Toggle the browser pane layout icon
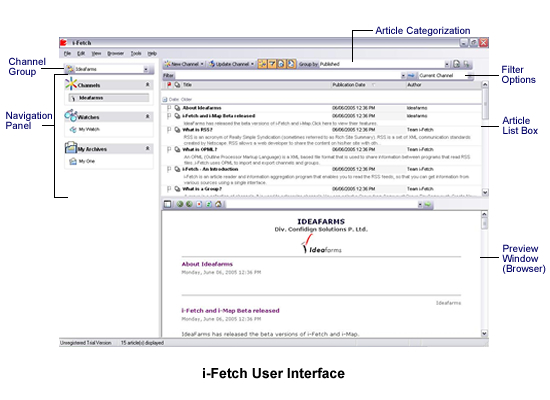Screen dimensions: 550x400 [168, 204]
